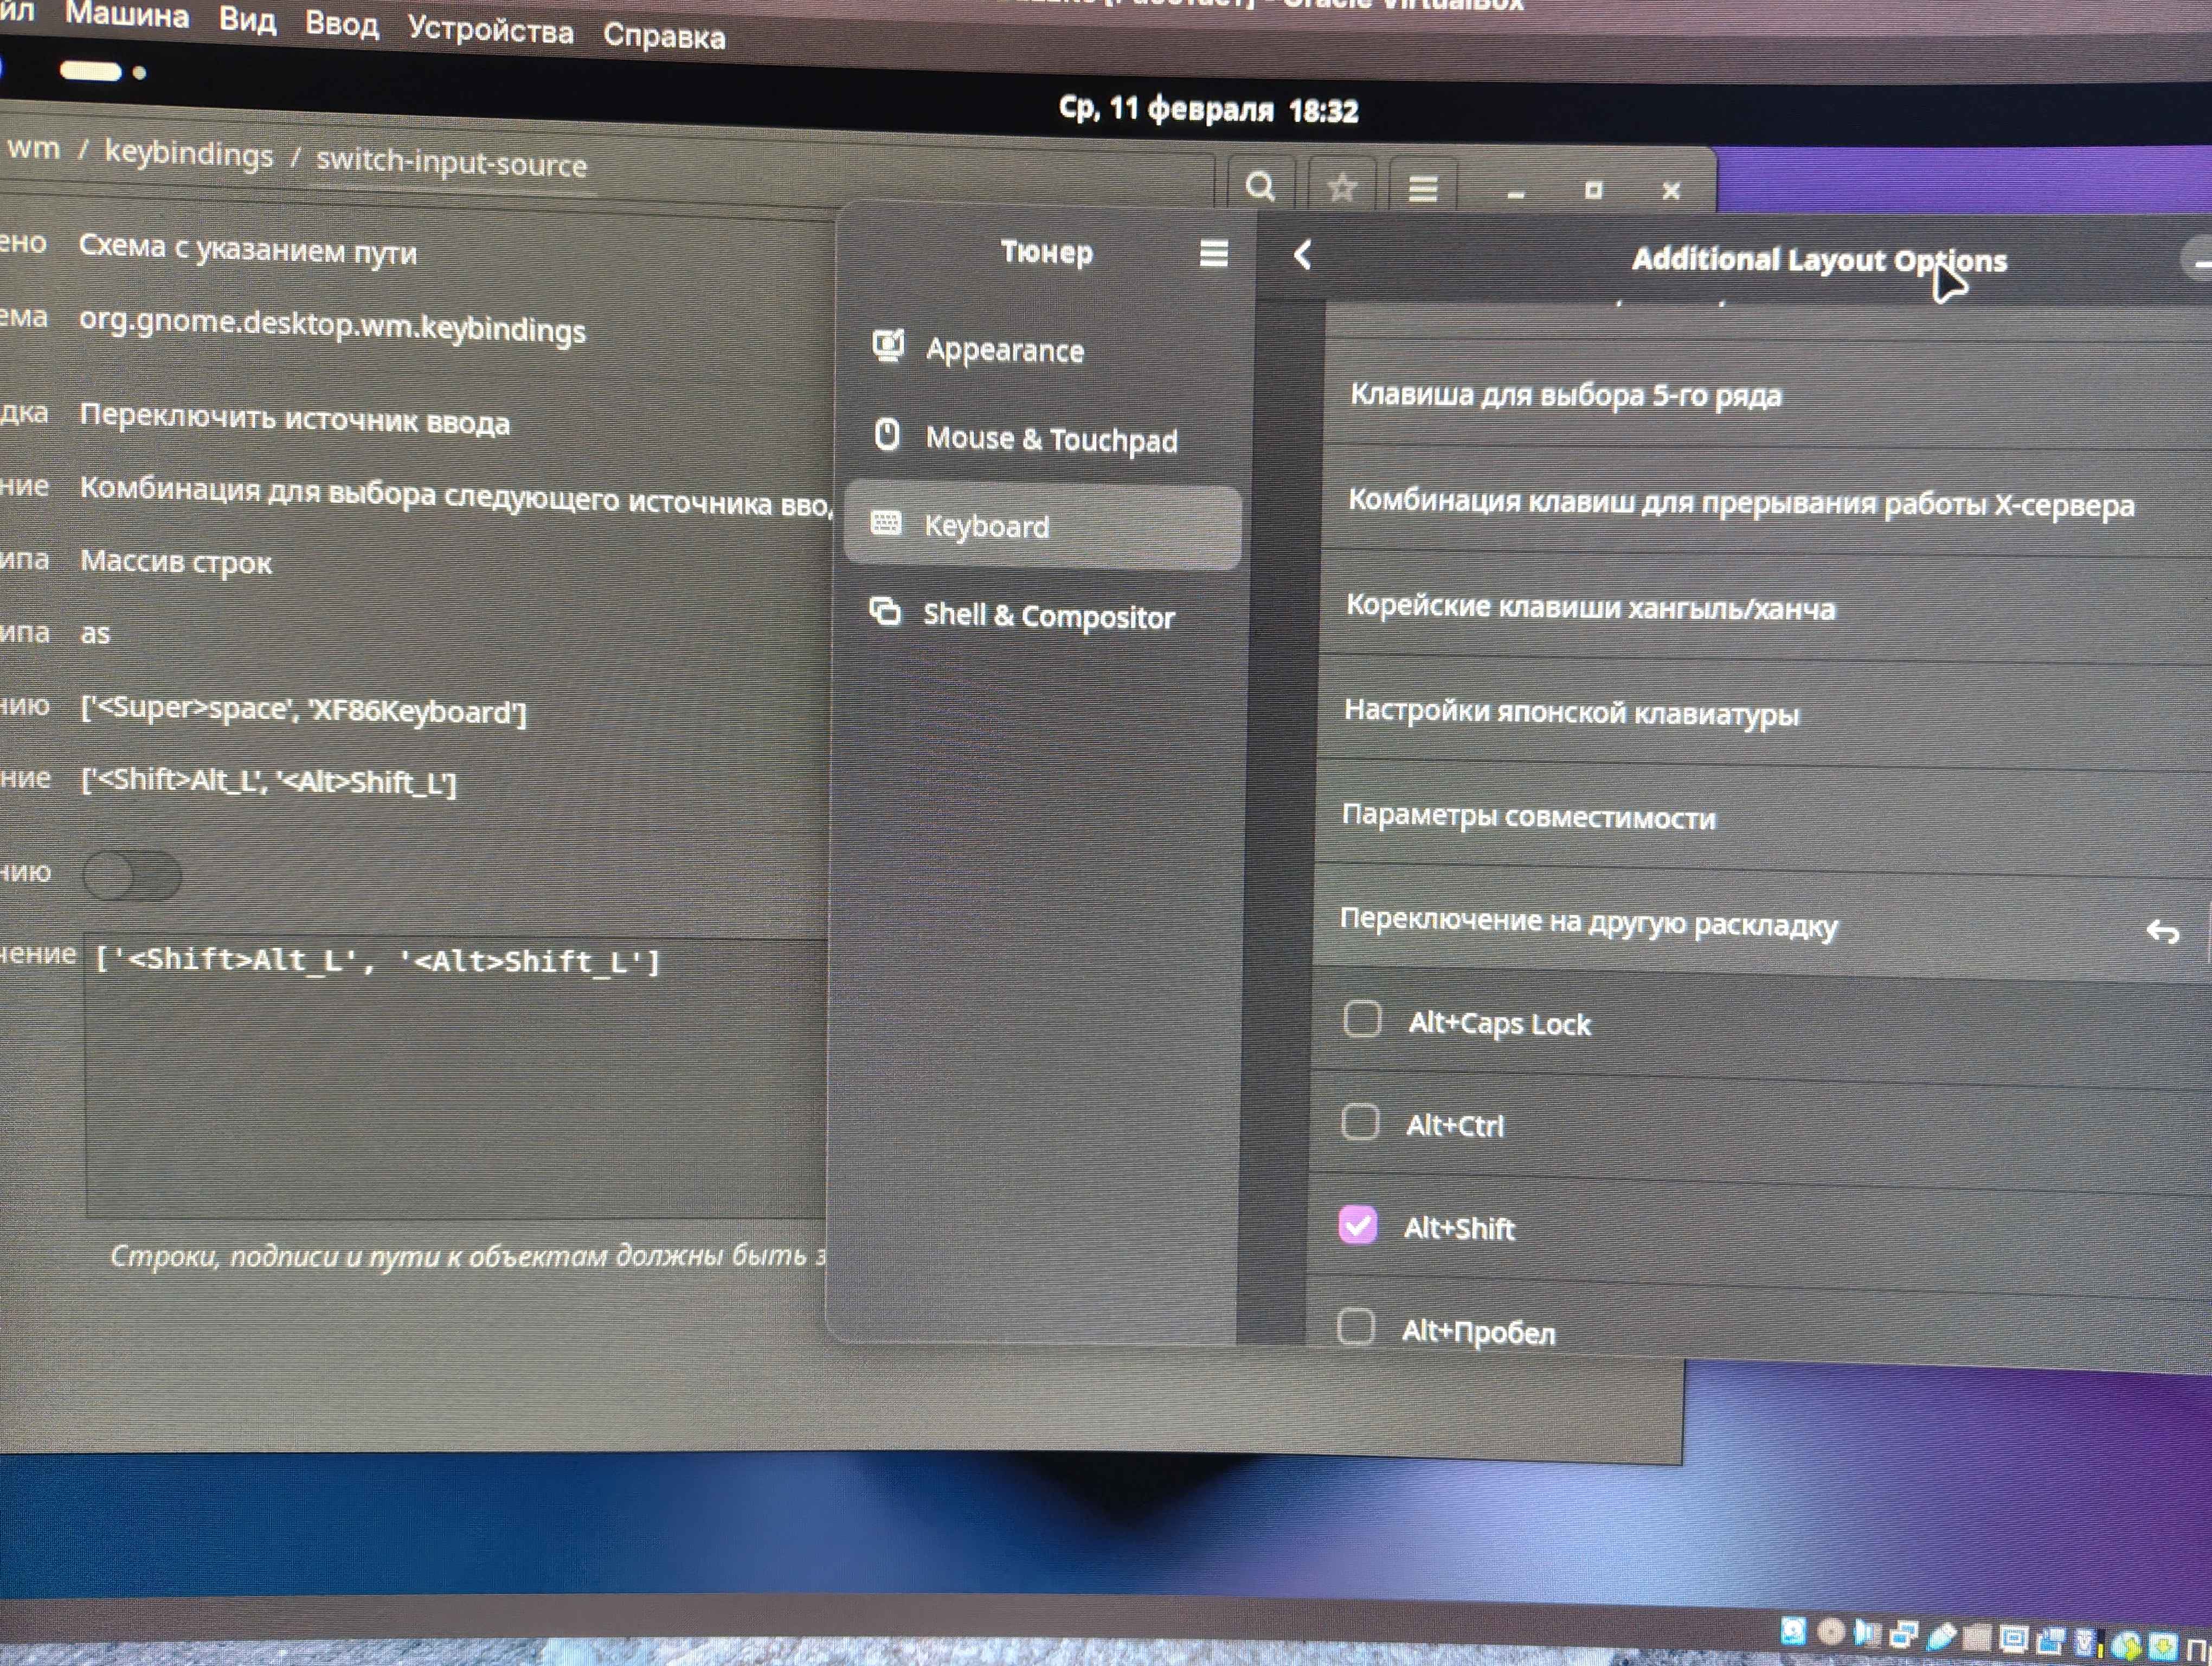
Task: Open dconf editor hamburger menu
Action: coord(1423,188)
